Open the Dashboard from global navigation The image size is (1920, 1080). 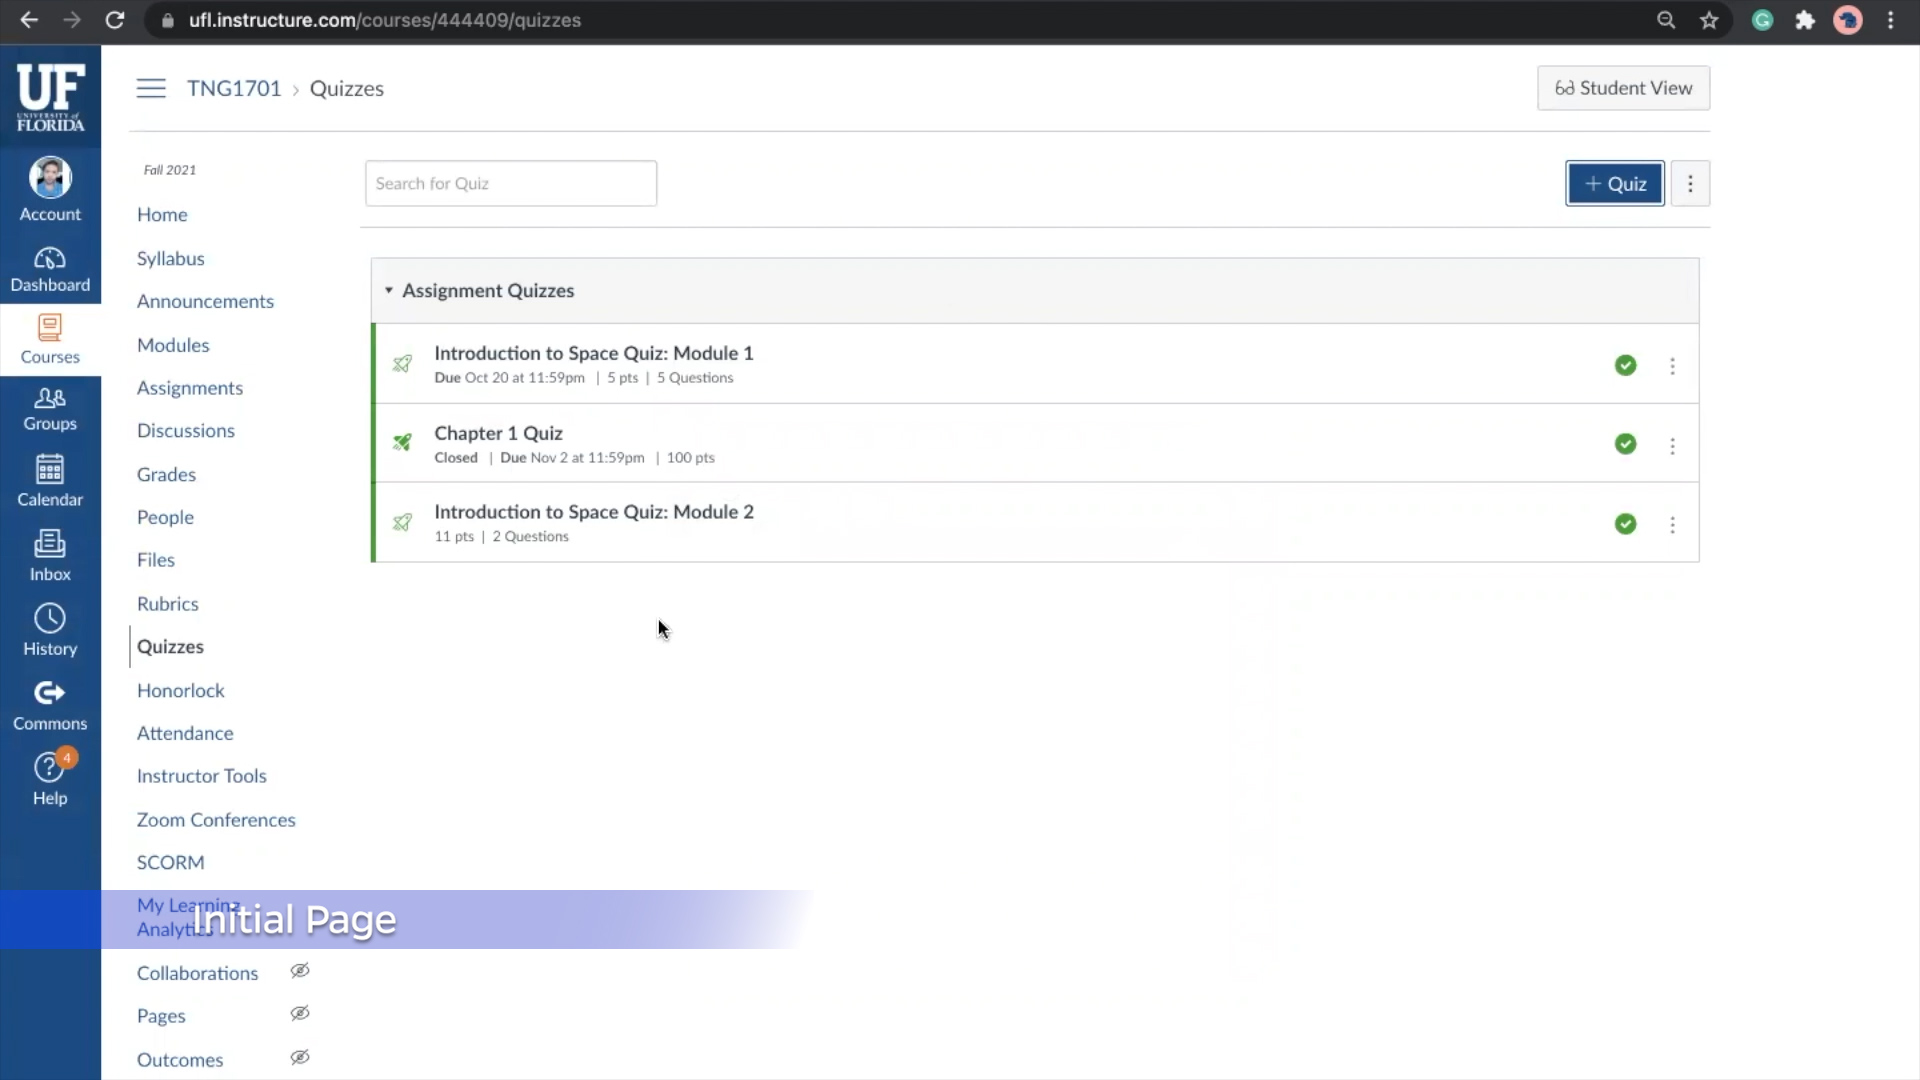pyautogui.click(x=50, y=270)
